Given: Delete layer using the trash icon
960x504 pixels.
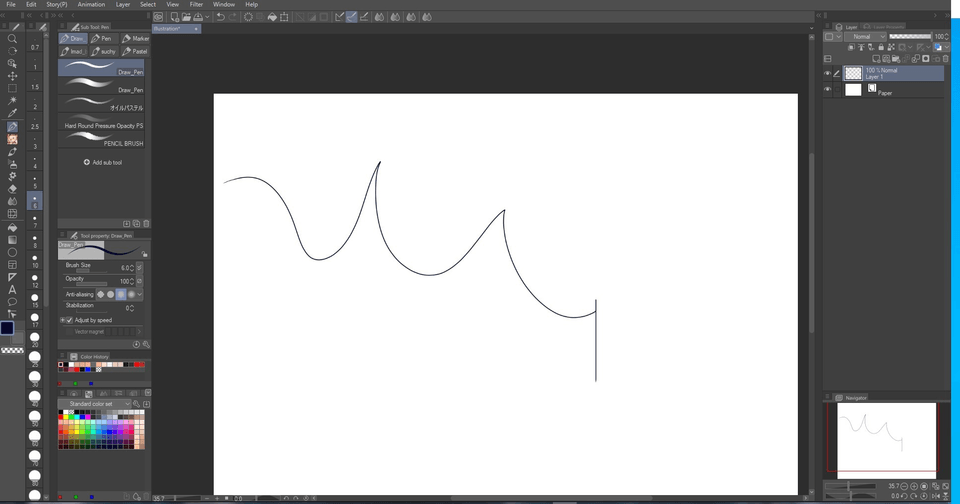Looking at the screenshot, I should click(x=946, y=59).
